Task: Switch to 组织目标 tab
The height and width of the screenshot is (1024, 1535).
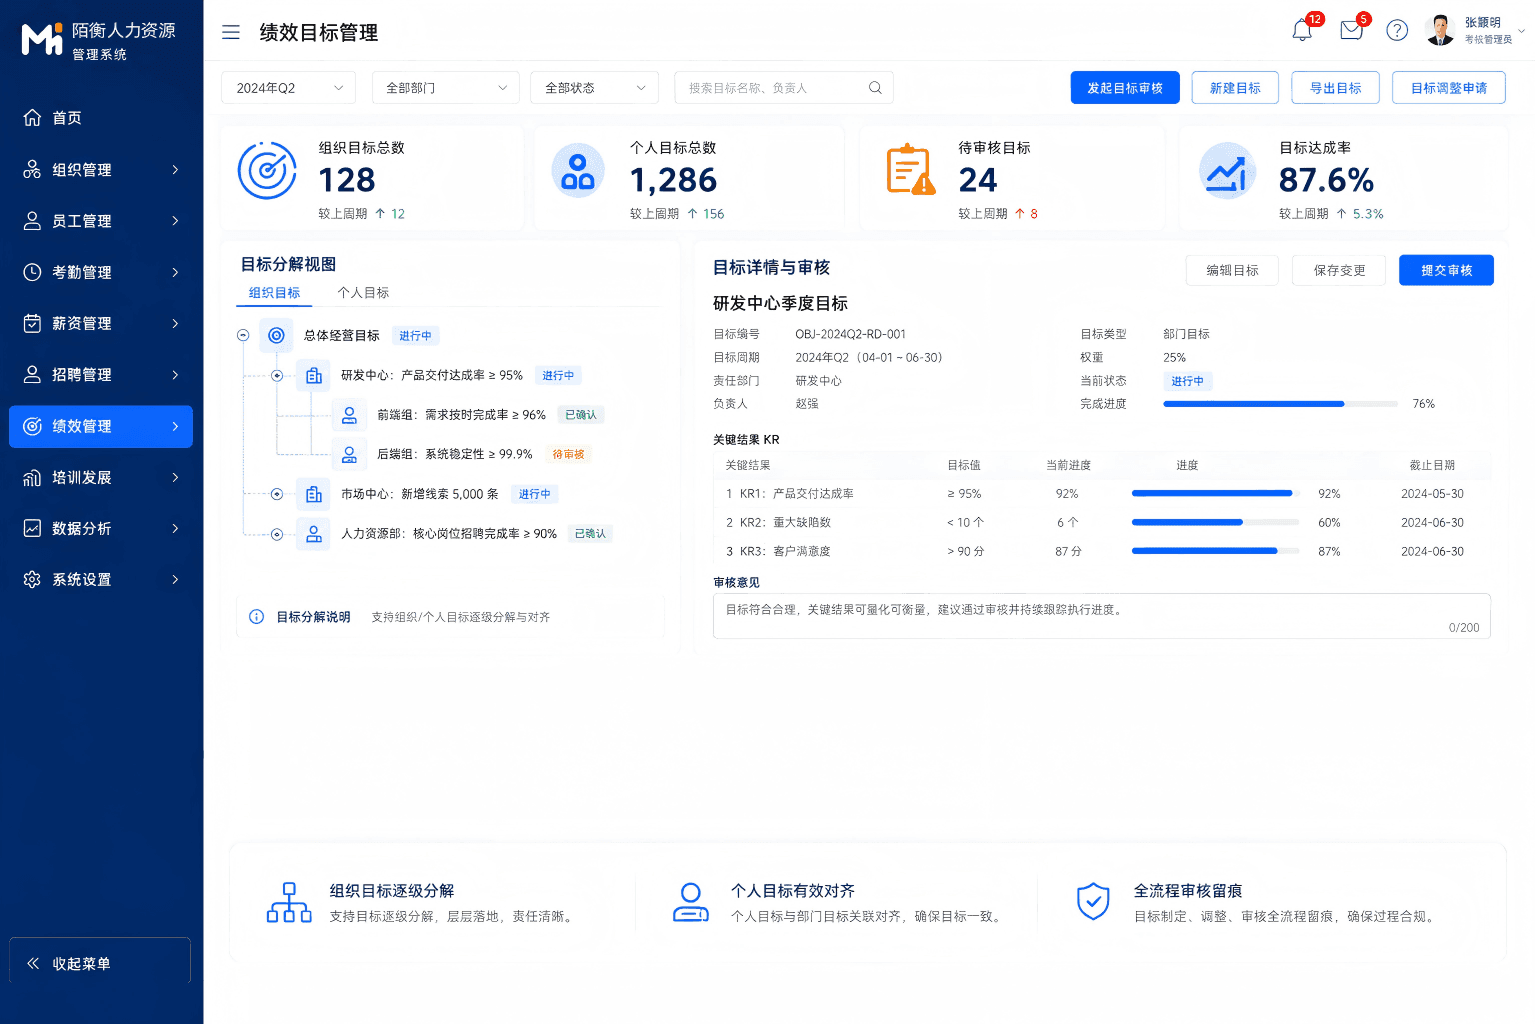Action: [274, 293]
